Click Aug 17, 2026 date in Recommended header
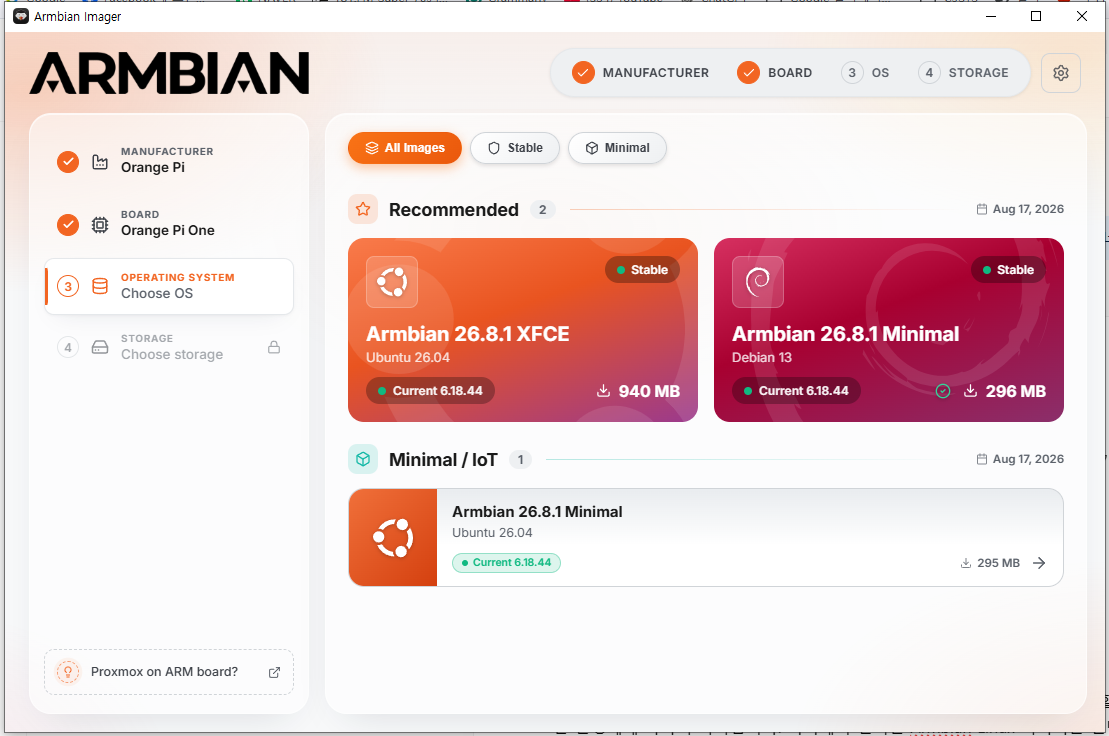Image resolution: width=1109 pixels, height=736 pixels. coord(1020,209)
